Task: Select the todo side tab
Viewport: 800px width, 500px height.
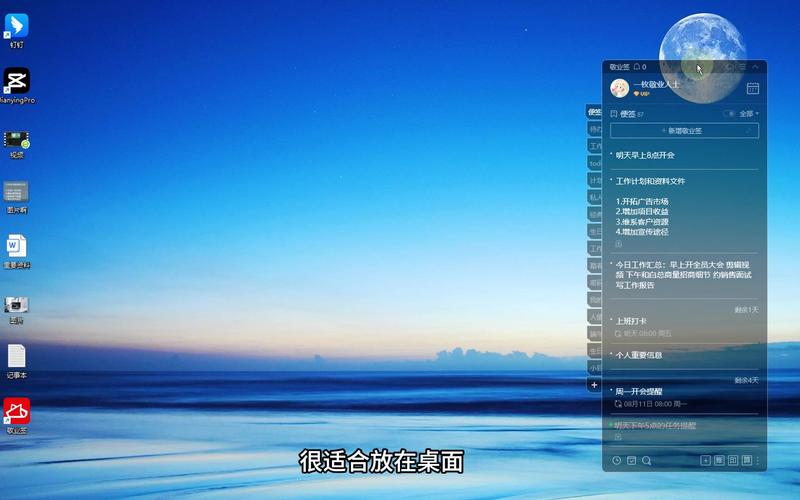Action: (594, 163)
